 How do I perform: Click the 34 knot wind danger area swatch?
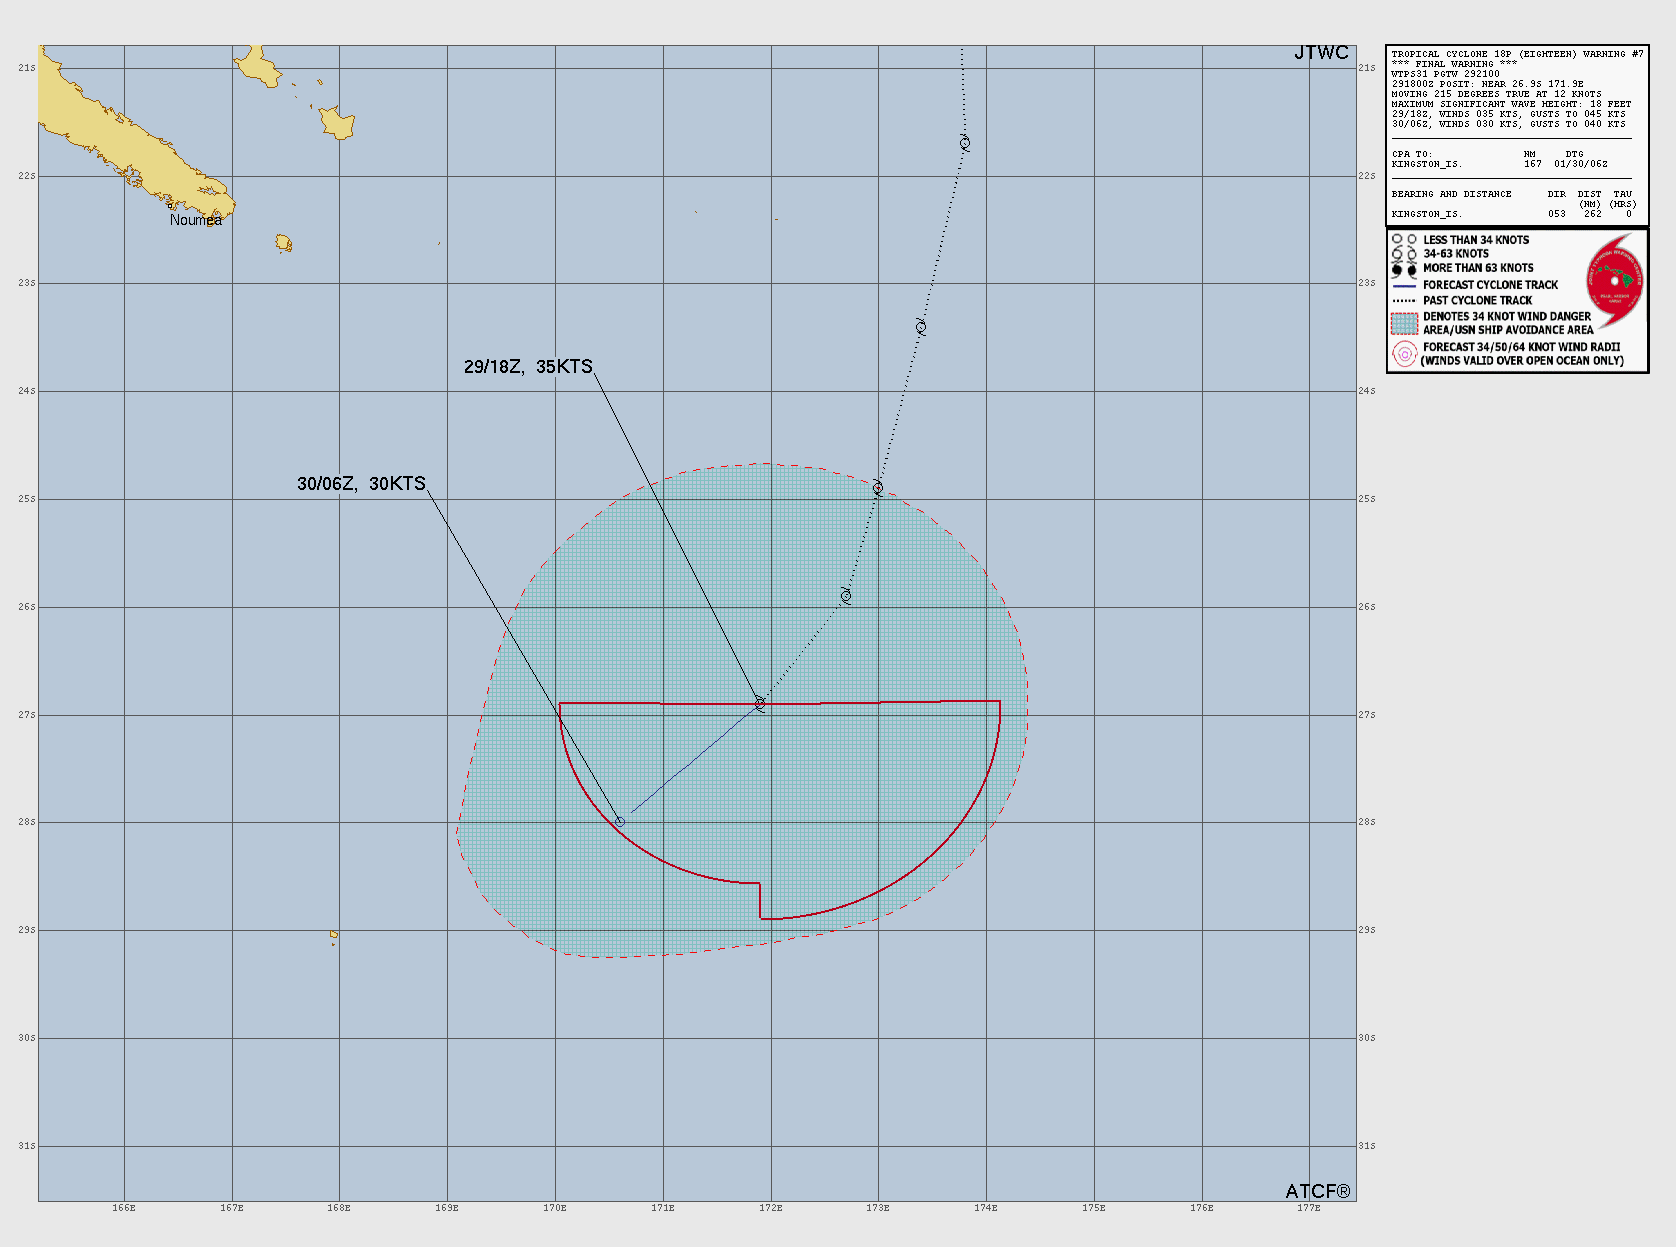click(1404, 323)
